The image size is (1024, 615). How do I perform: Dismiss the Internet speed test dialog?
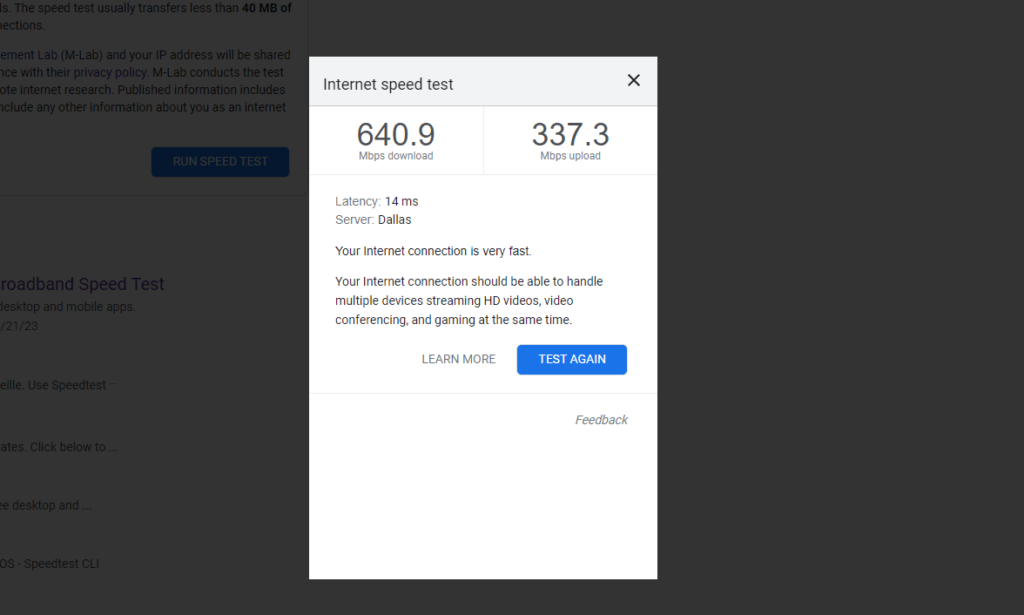point(633,80)
